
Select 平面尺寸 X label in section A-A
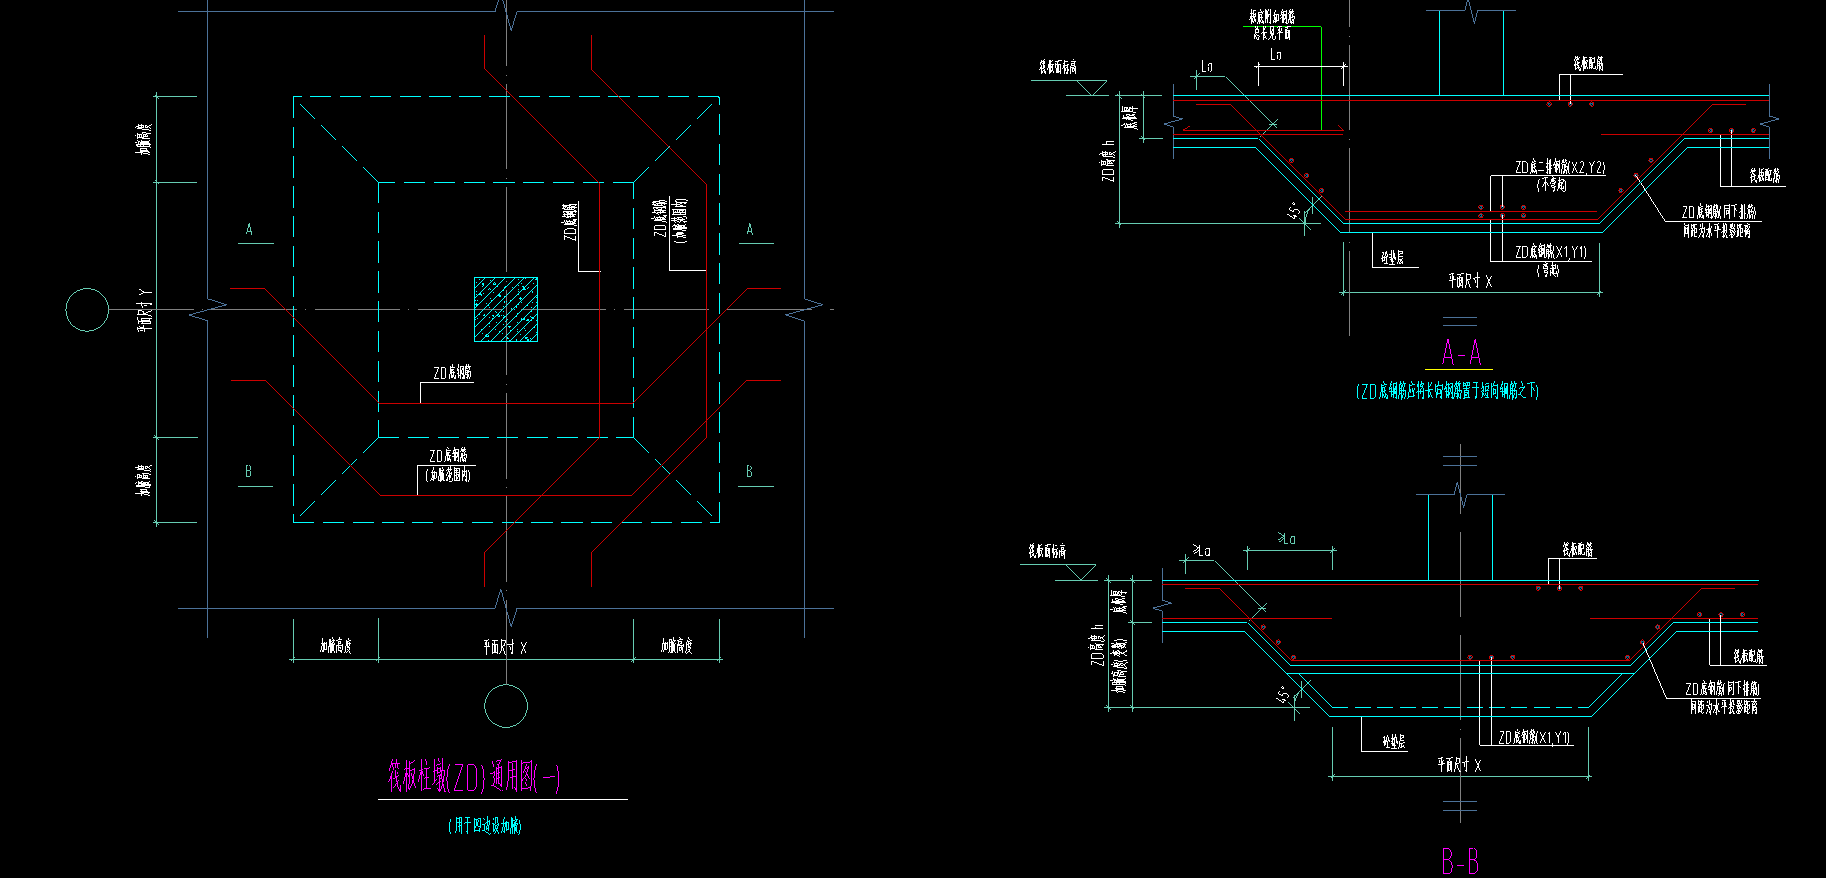point(1470,281)
